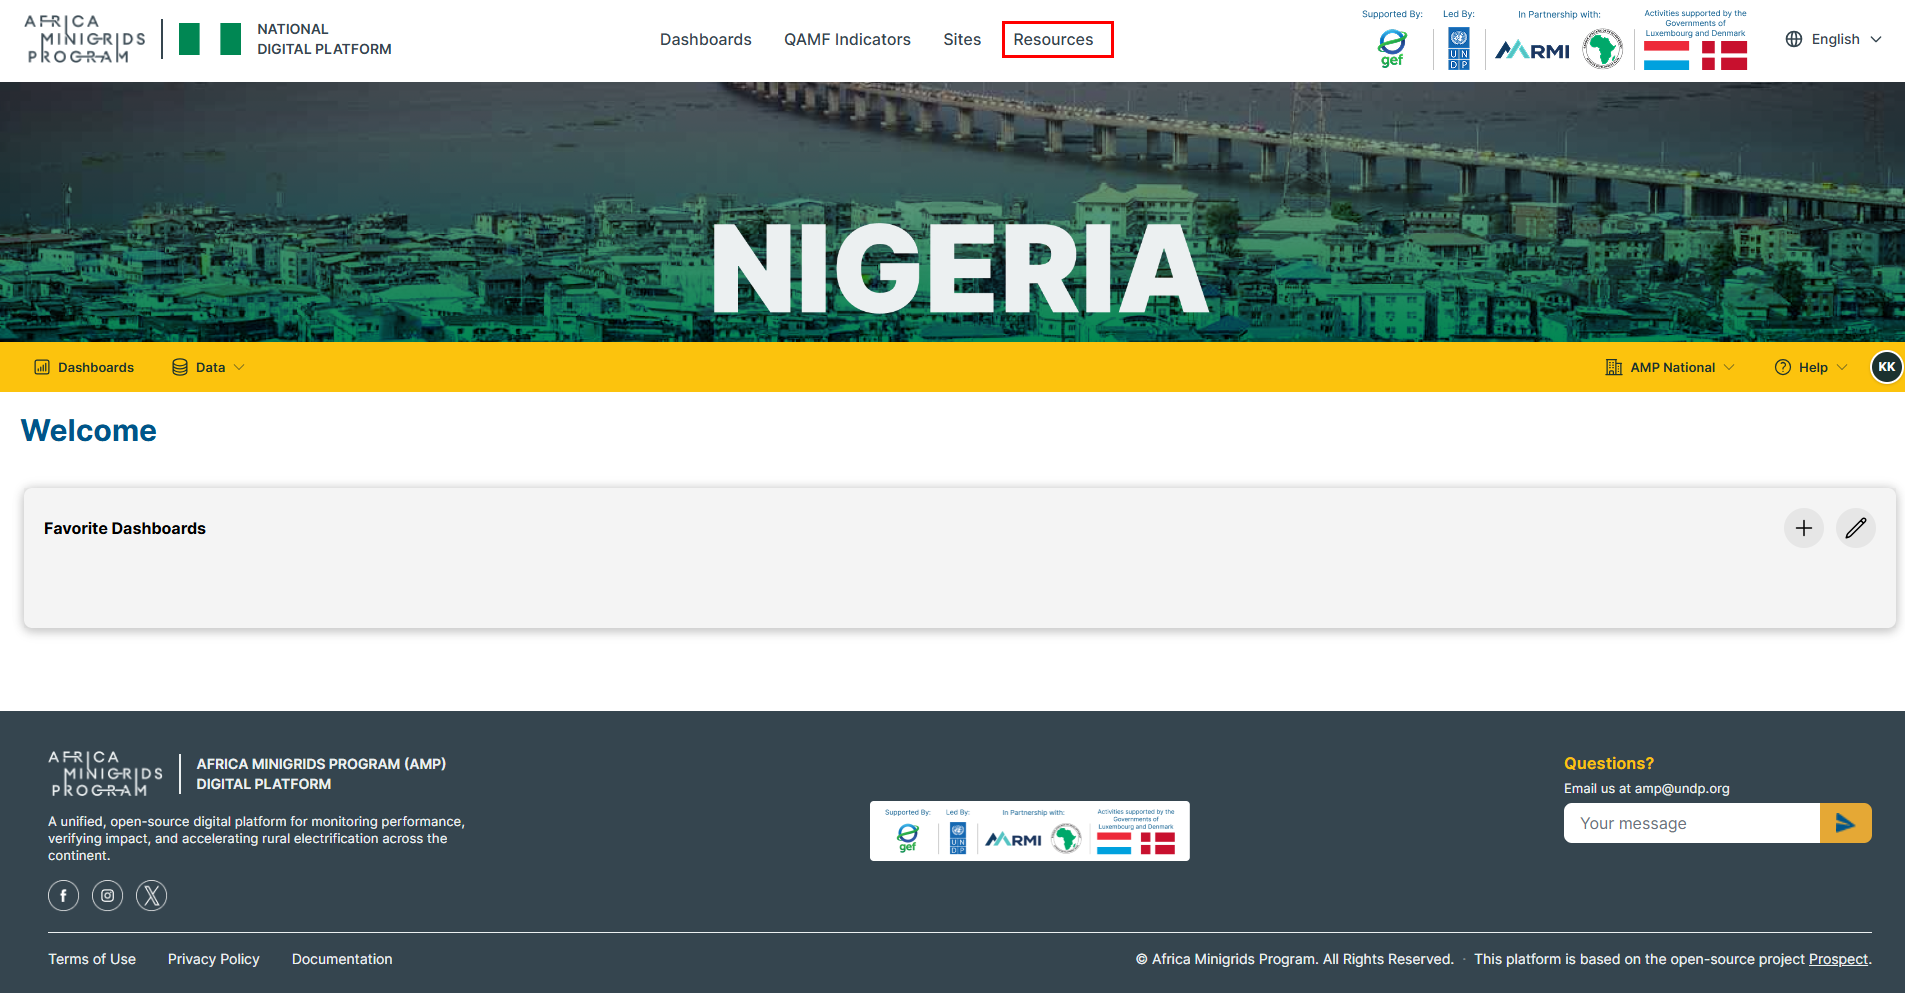
Task: Open the Instagram social link
Action: [x=107, y=895]
